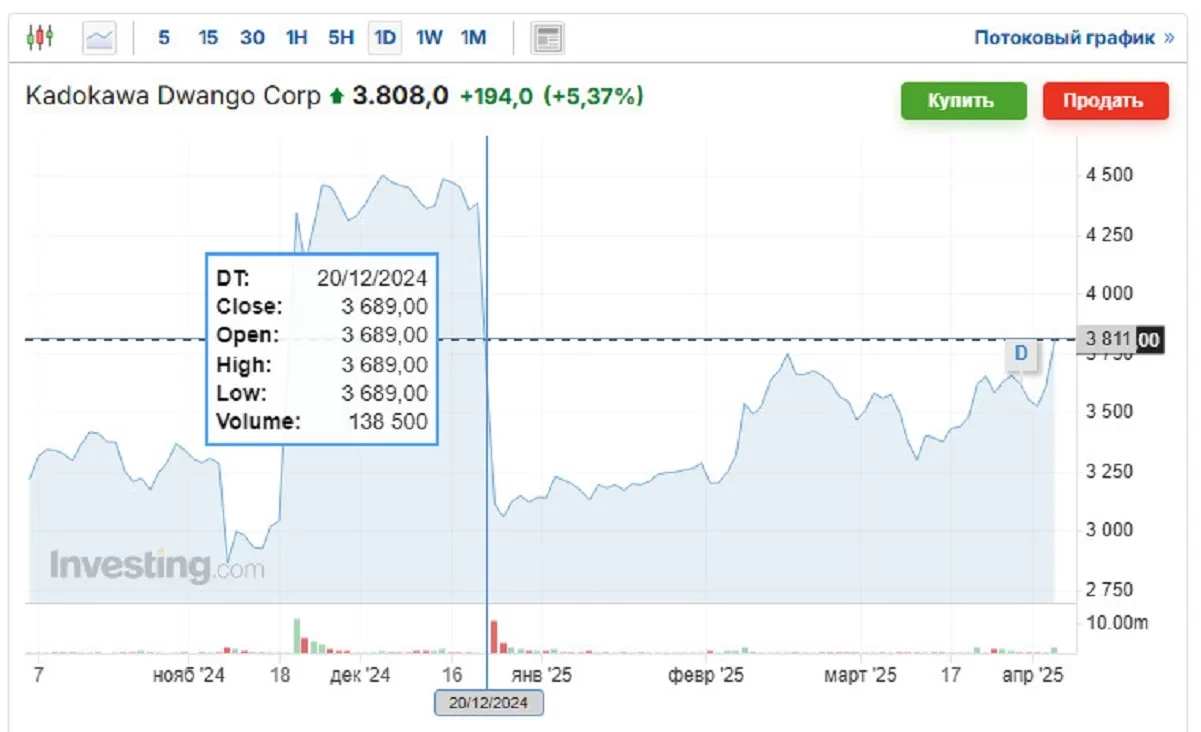Viewport: 1201px width, 732px height.
Task: Set chart interval to 5 minutes
Action: pyautogui.click(x=164, y=38)
